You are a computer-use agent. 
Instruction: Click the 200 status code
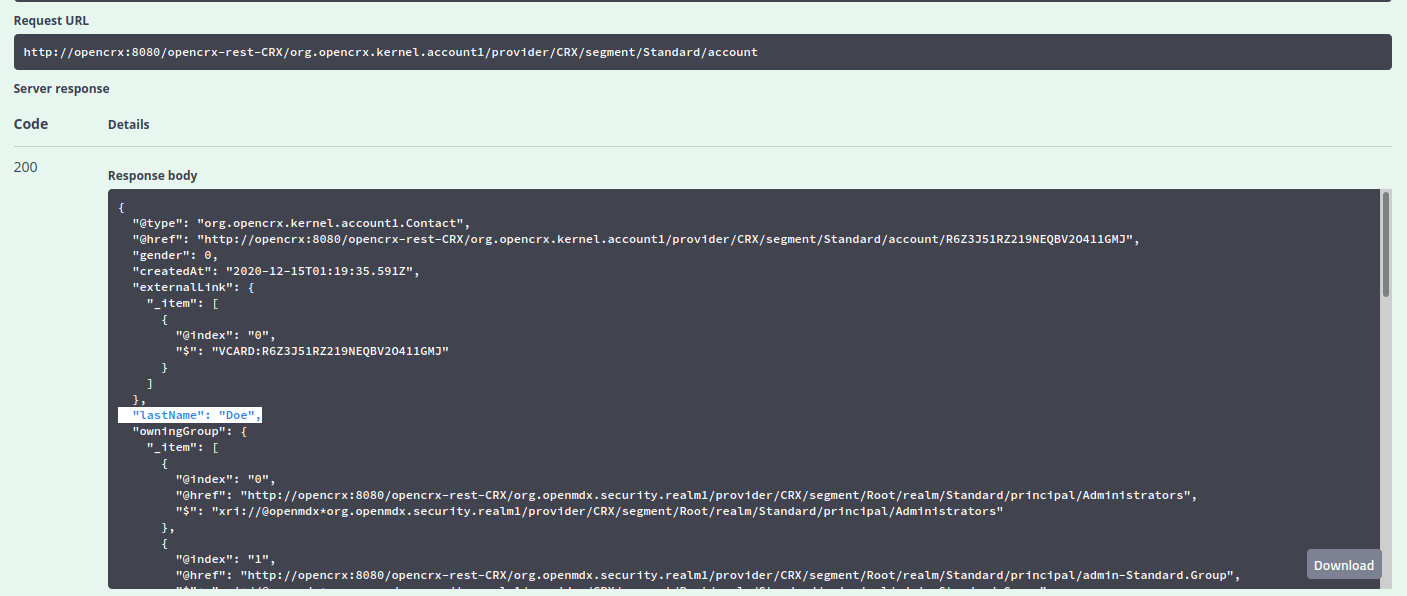[x=26, y=167]
